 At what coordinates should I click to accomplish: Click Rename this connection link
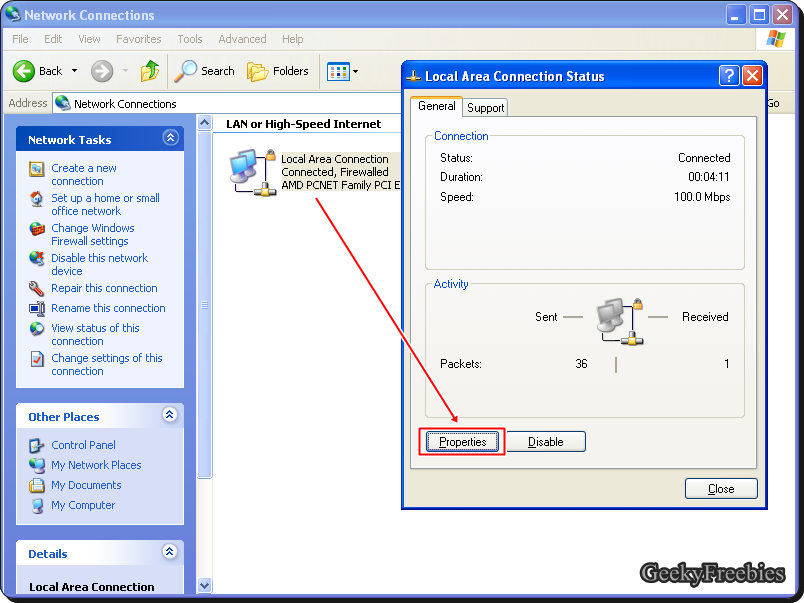tap(108, 308)
